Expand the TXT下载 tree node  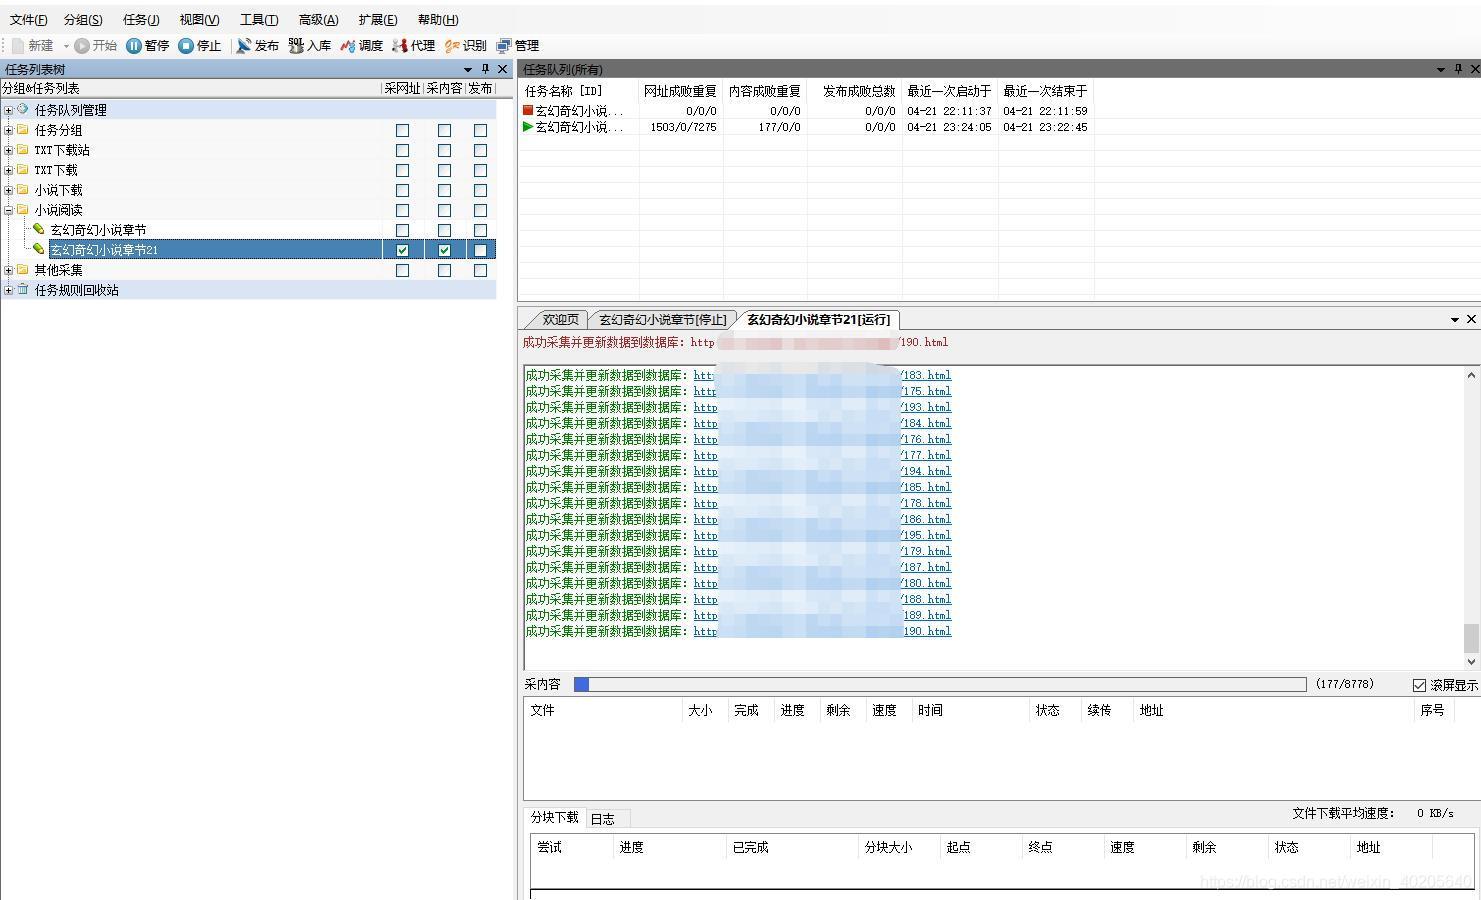pos(8,170)
